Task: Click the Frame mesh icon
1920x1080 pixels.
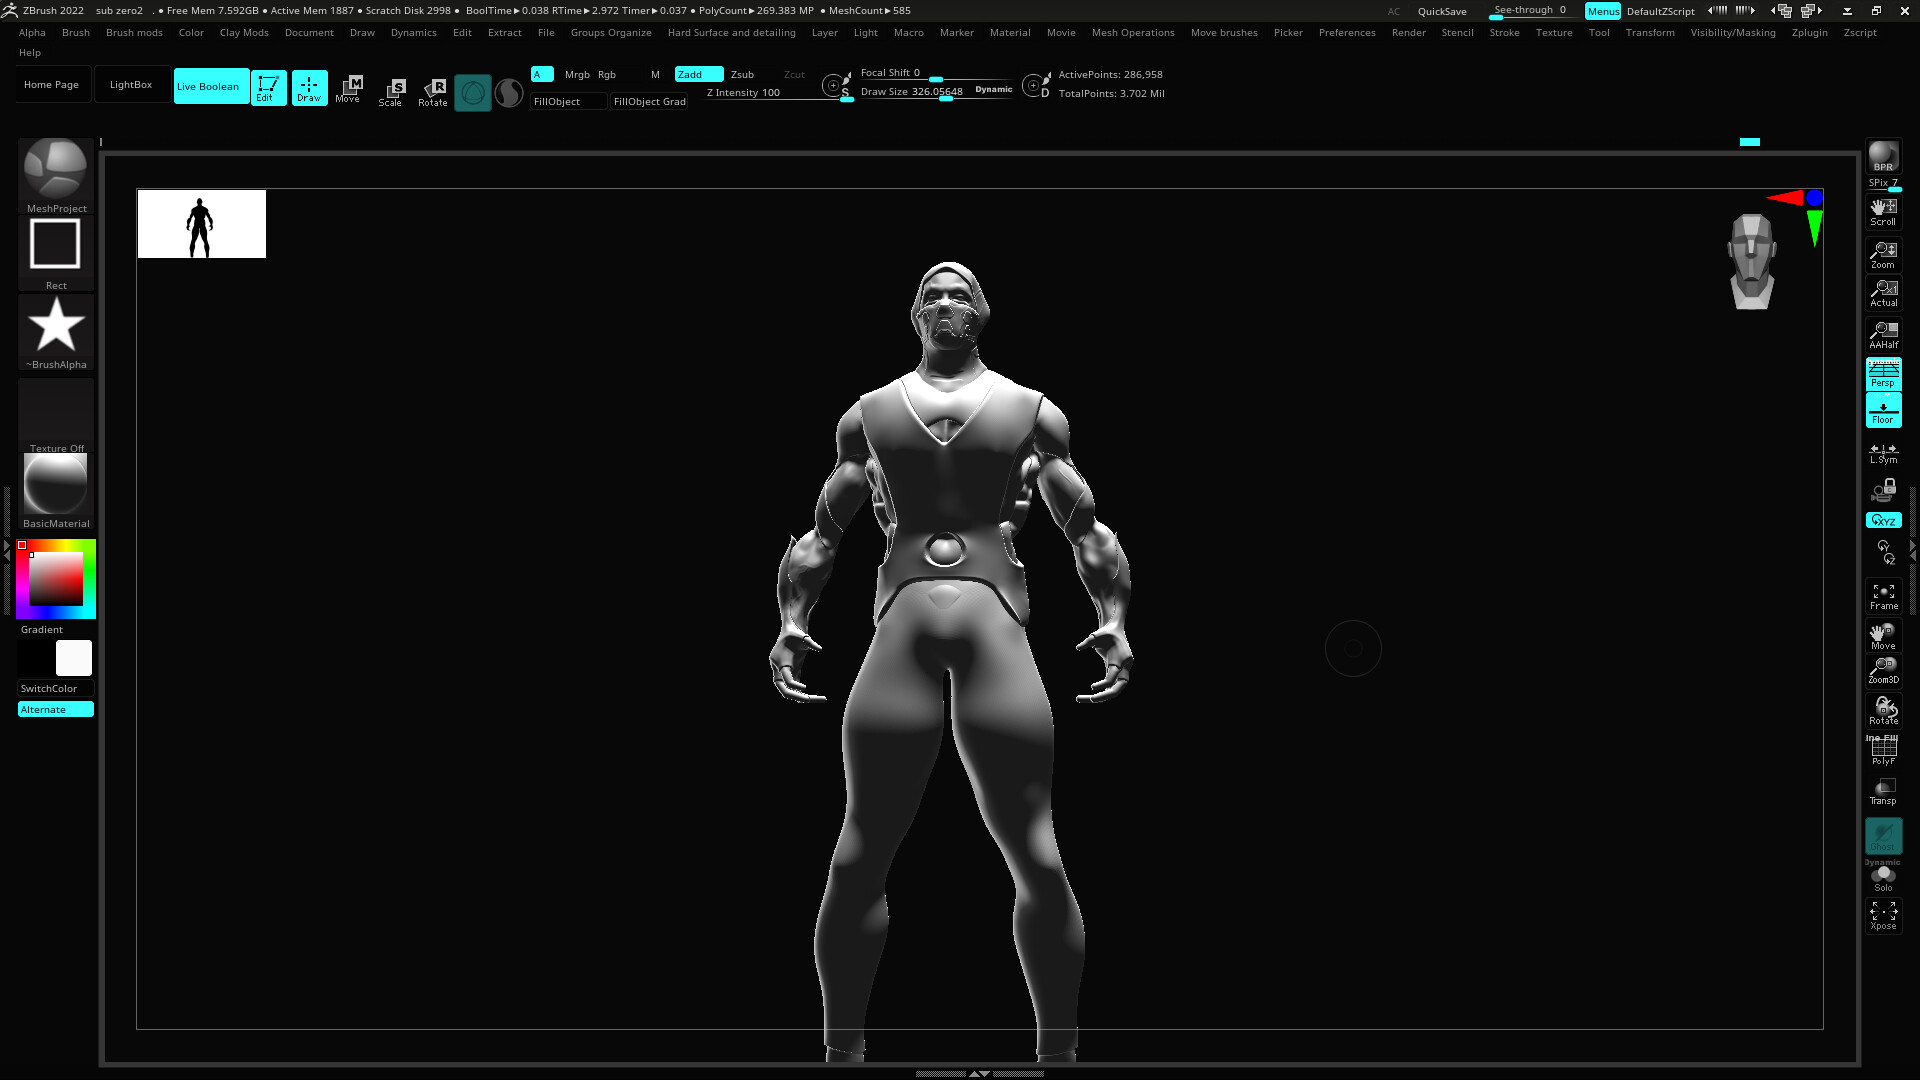Action: coord(1883,596)
